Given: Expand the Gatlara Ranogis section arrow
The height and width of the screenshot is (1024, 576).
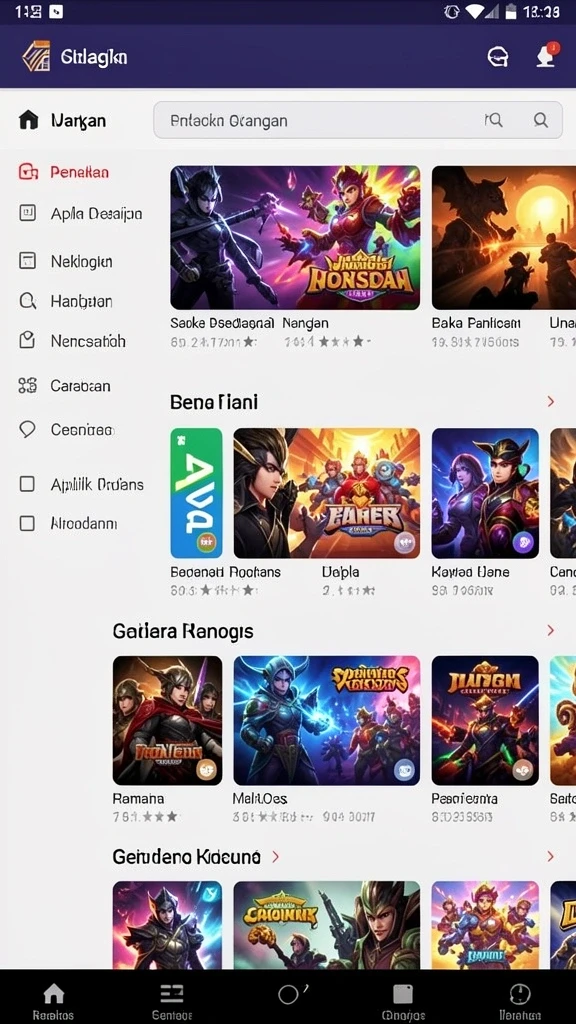Looking at the screenshot, I should [551, 630].
